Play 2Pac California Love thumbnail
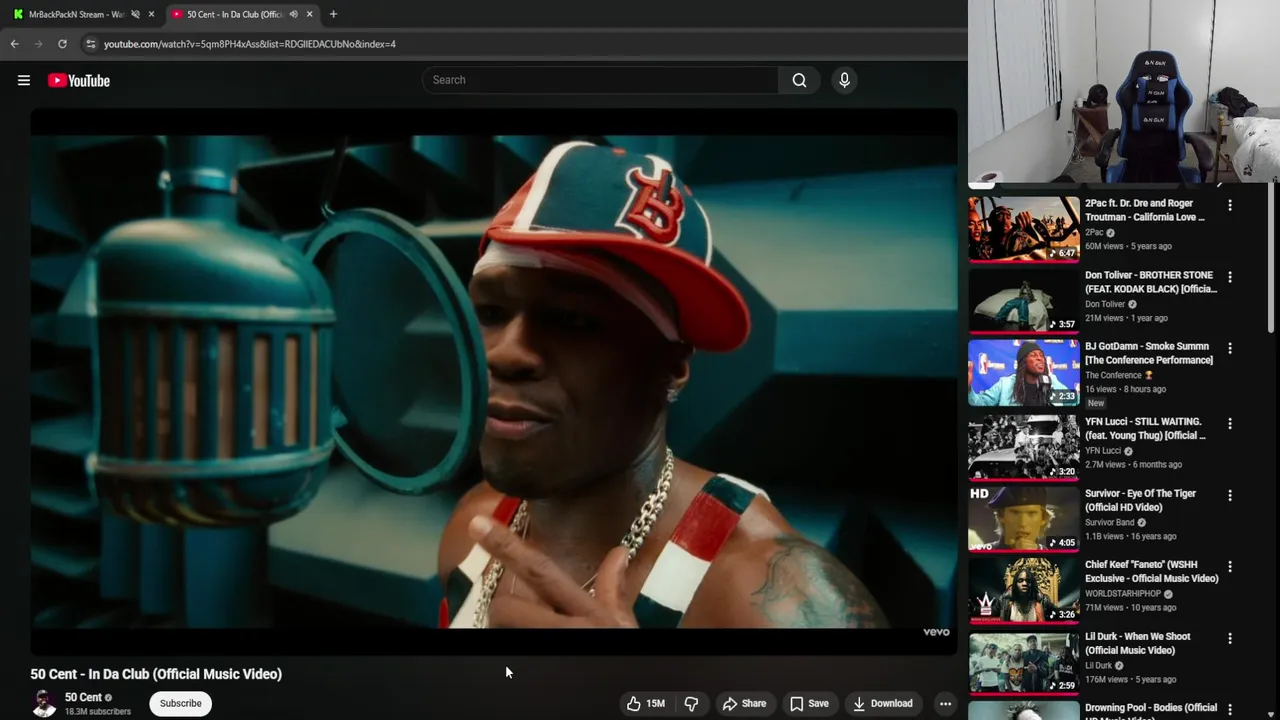The height and width of the screenshot is (720, 1280). (x=1024, y=228)
